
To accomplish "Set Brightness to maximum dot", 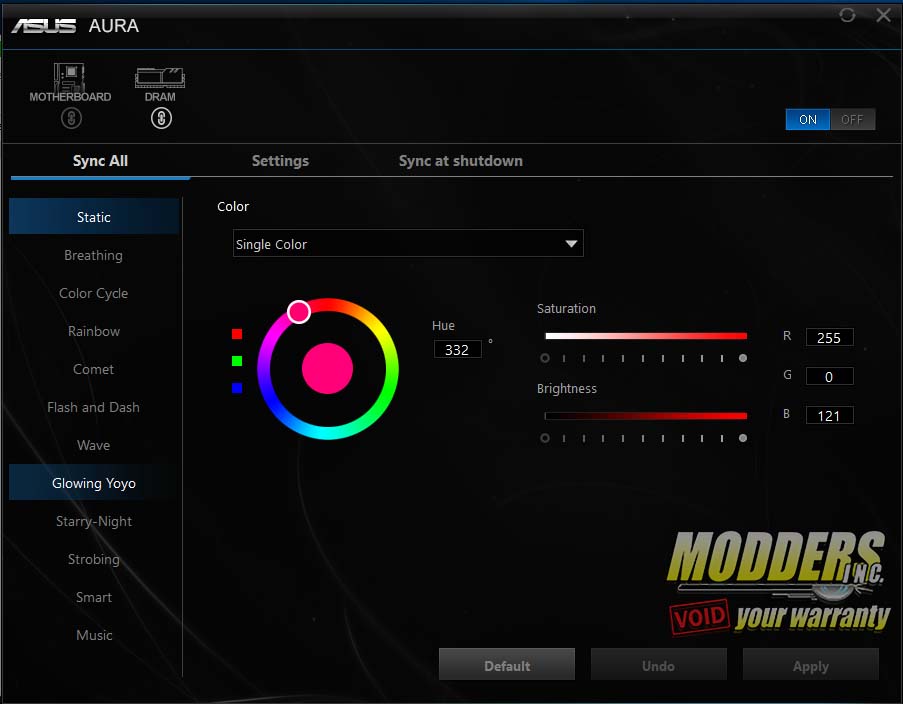I will pos(743,438).
